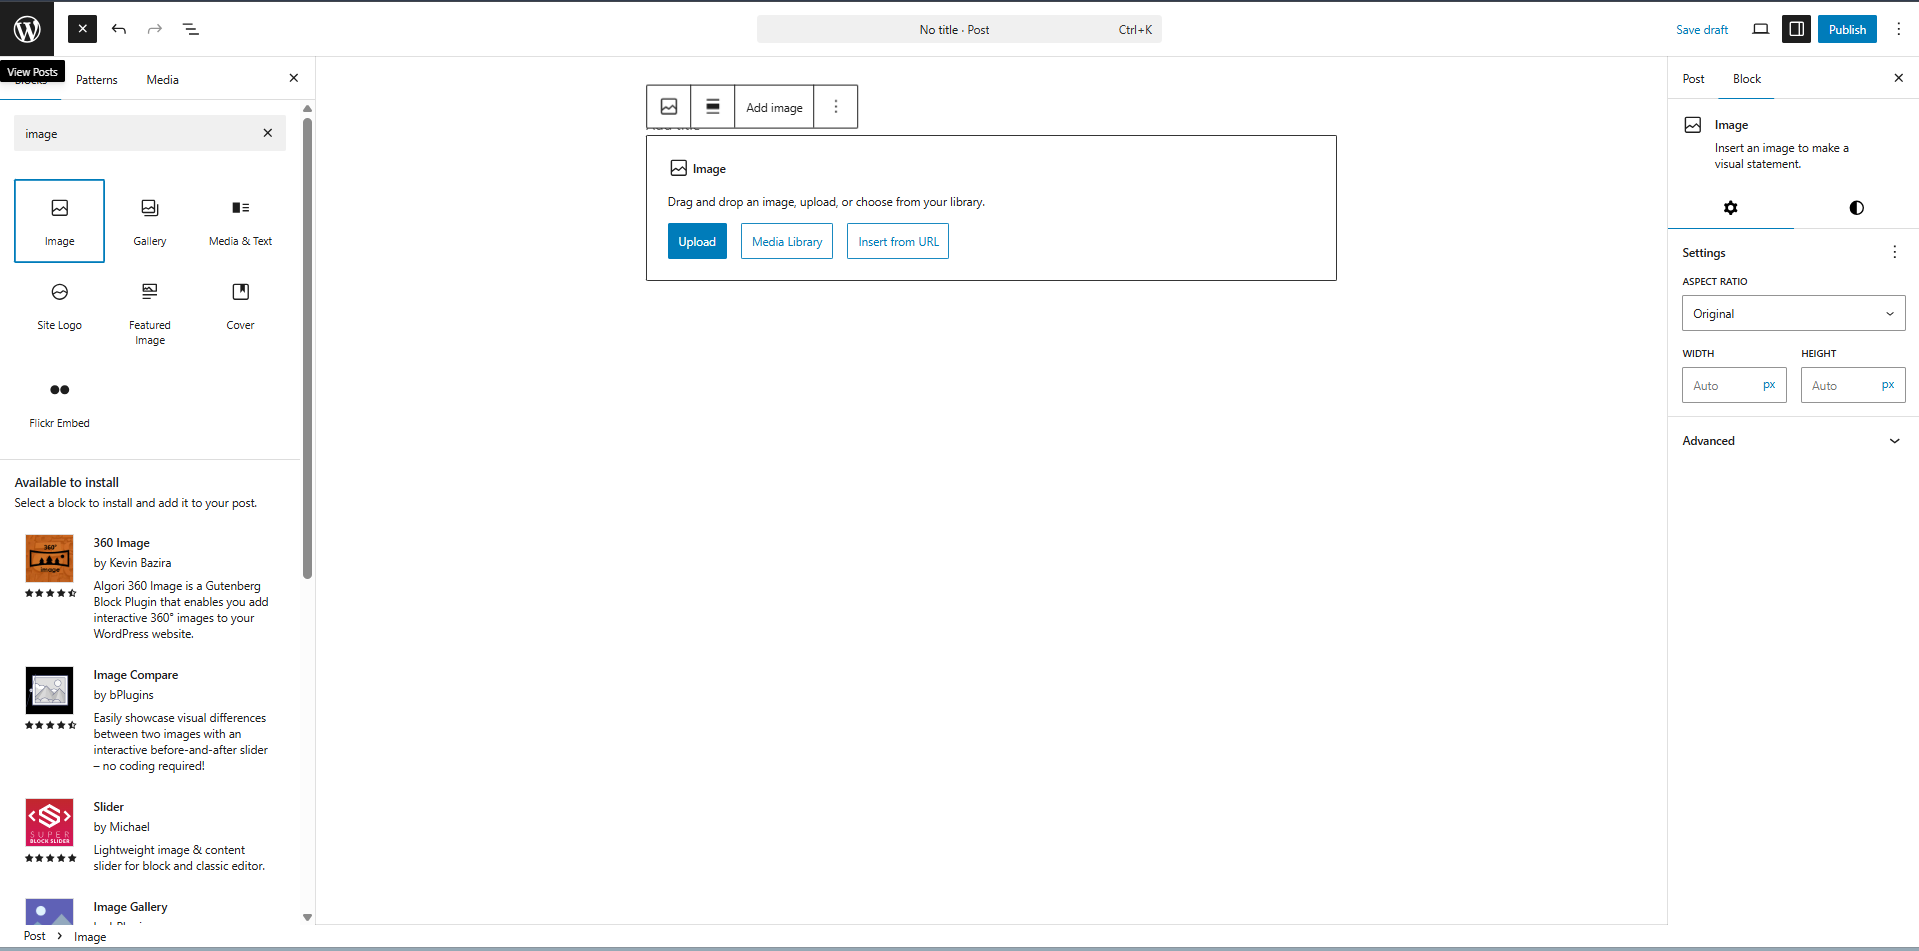Click the Undo arrow icon
The width and height of the screenshot is (1919, 951).
(119, 29)
